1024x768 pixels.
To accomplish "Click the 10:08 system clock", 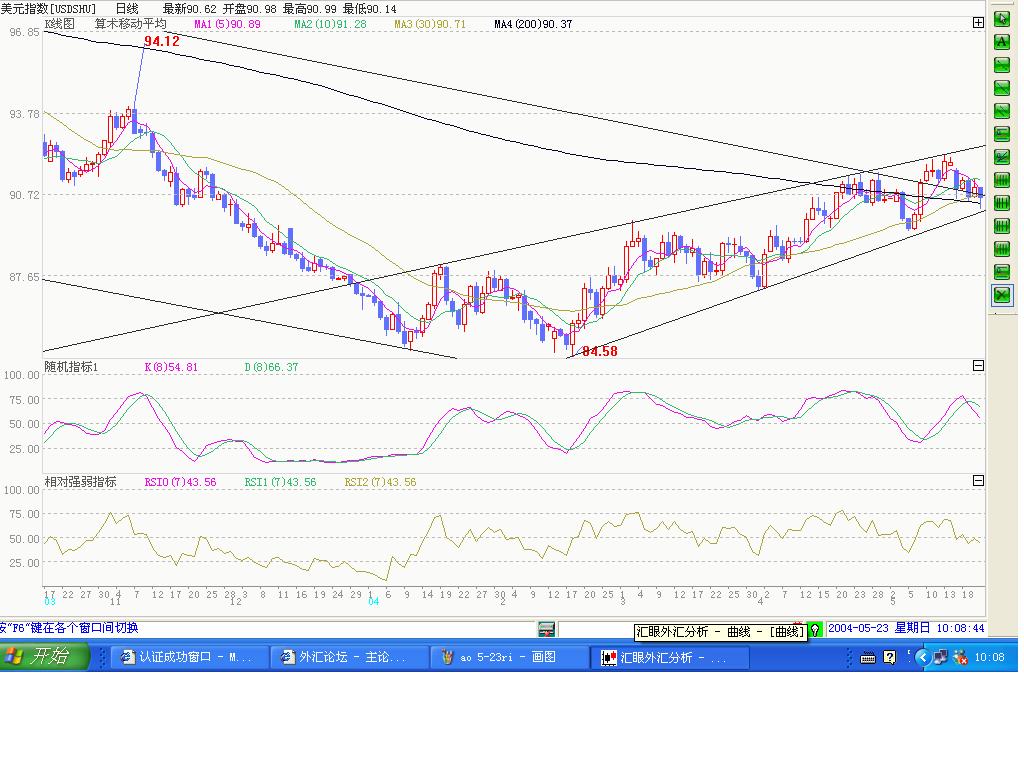I will click(989, 657).
